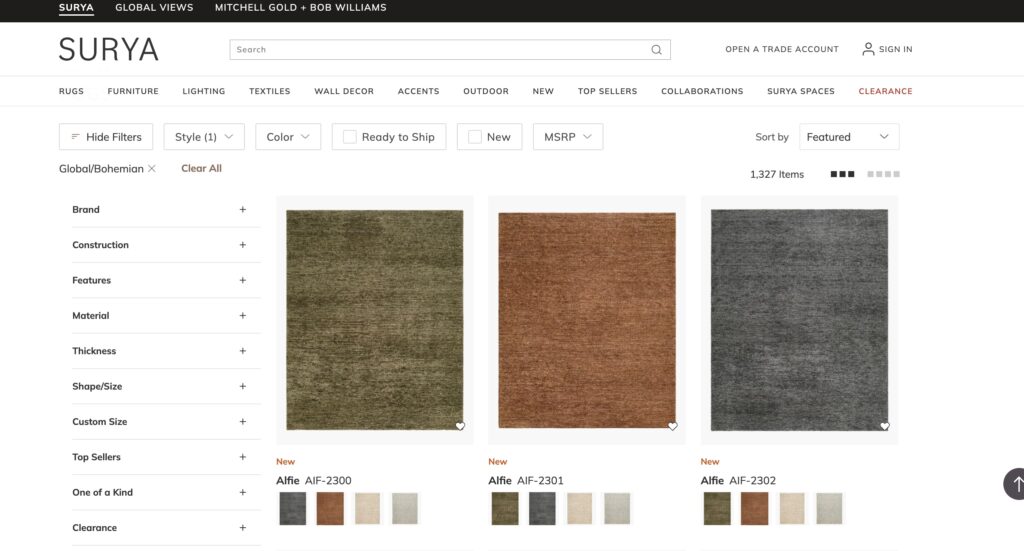Switch to Mitchell Gold + Bob Williams tab
The image size is (1024, 551).
tap(300, 8)
